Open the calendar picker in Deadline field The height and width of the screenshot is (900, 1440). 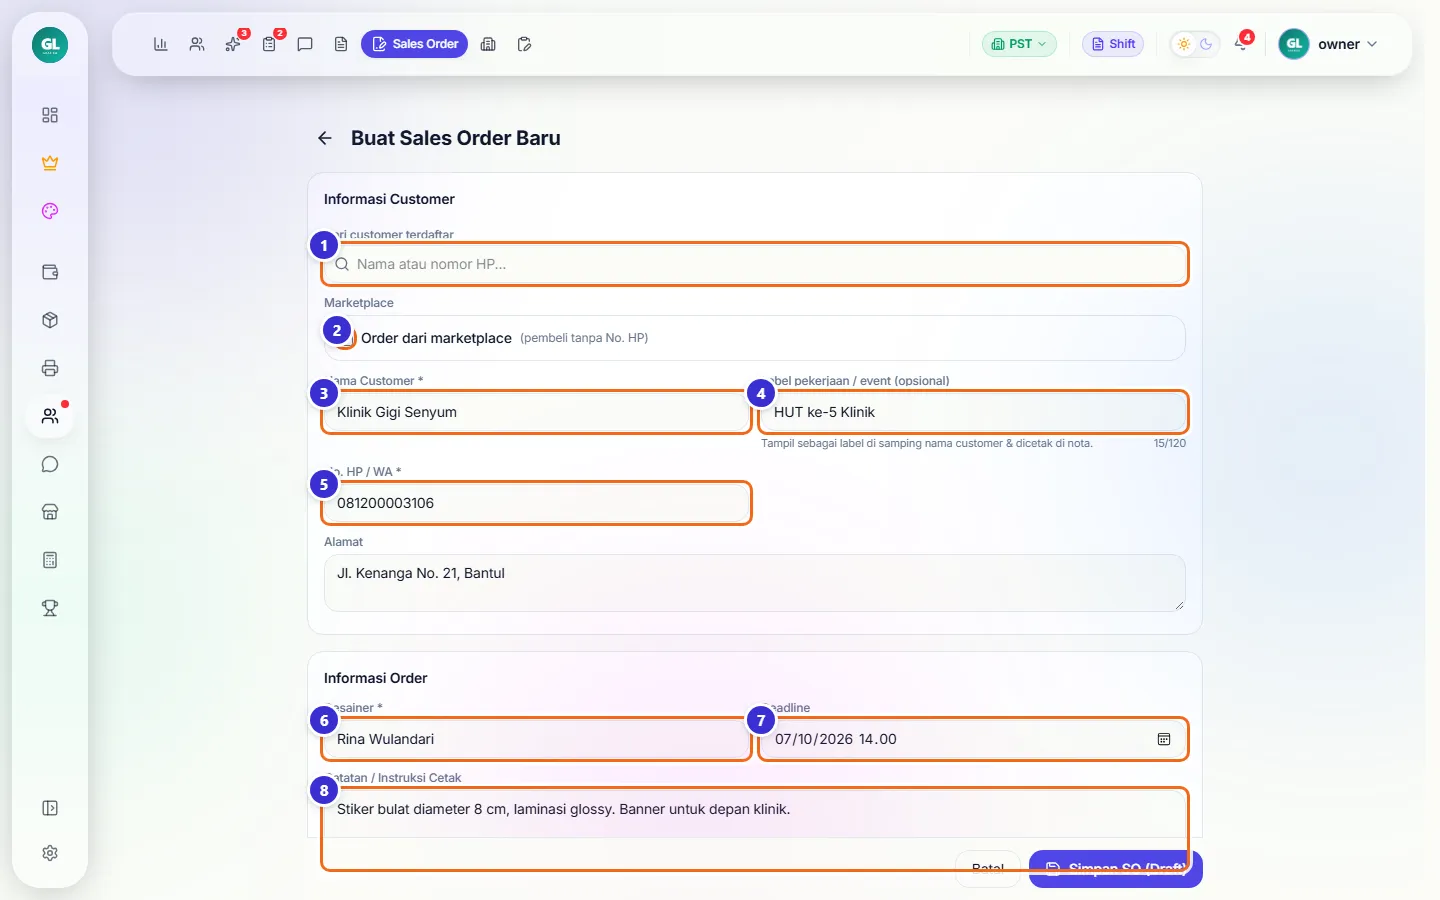pos(1164,739)
